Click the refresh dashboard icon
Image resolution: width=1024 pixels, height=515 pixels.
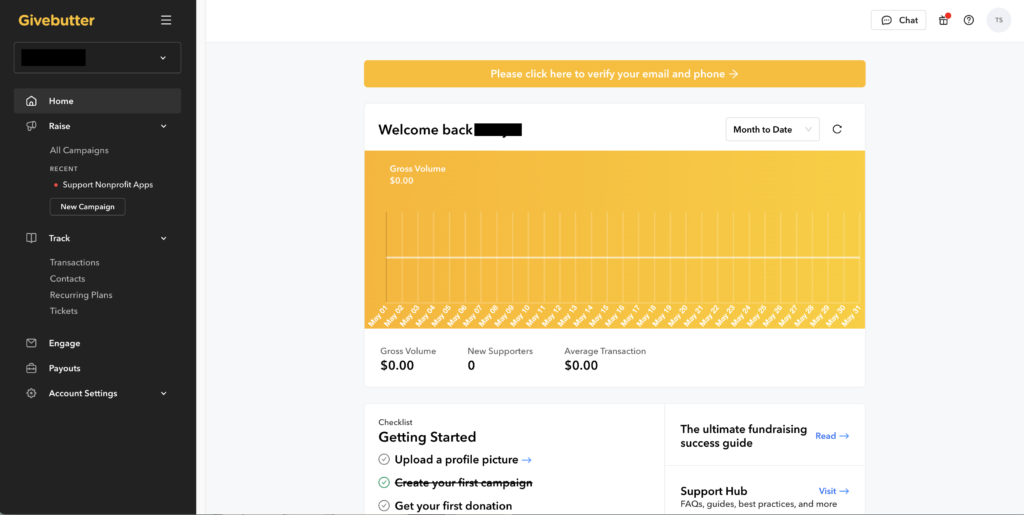click(x=837, y=129)
